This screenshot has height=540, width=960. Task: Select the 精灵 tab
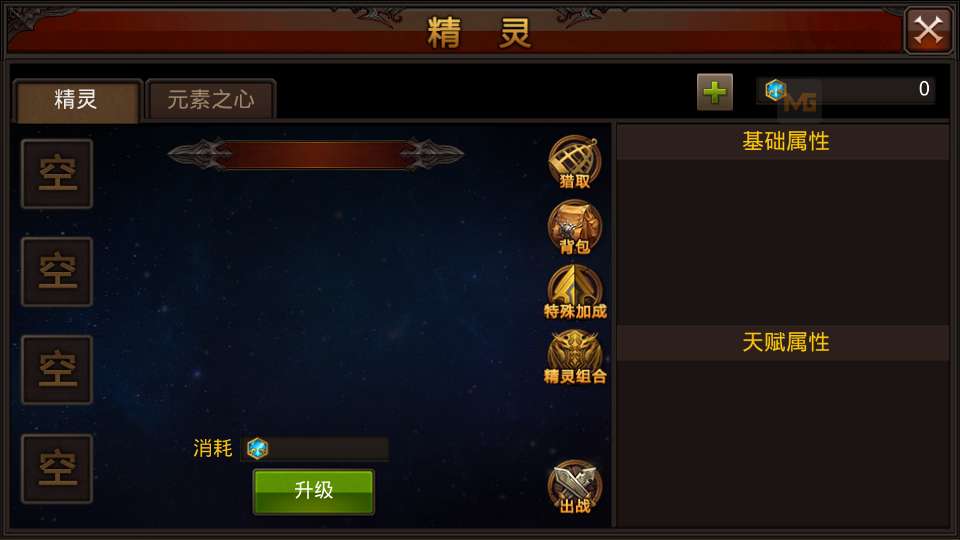(x=77, y=100)
